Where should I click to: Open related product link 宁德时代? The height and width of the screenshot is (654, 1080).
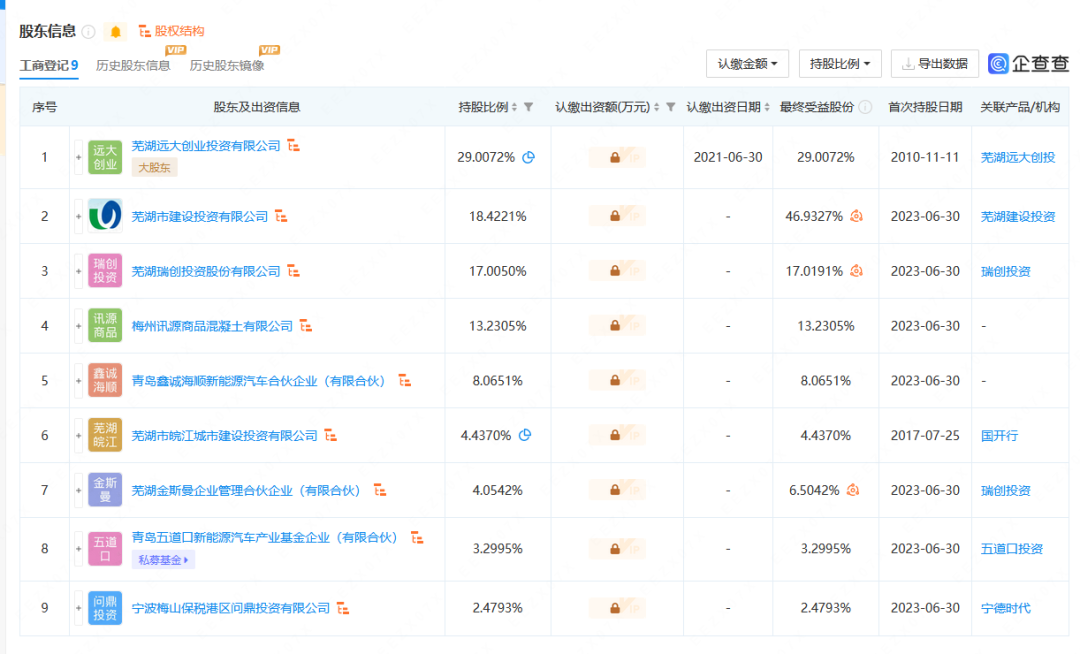click(1006, 609)
